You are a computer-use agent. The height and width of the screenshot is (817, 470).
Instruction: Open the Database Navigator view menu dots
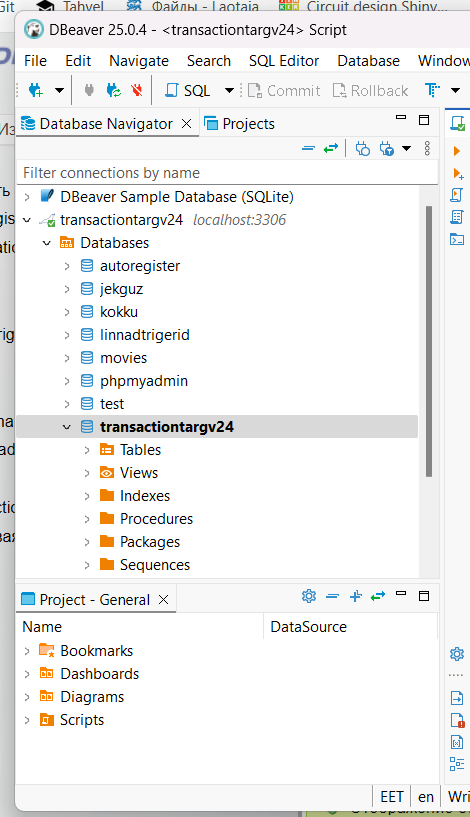[x=427, y=148]
